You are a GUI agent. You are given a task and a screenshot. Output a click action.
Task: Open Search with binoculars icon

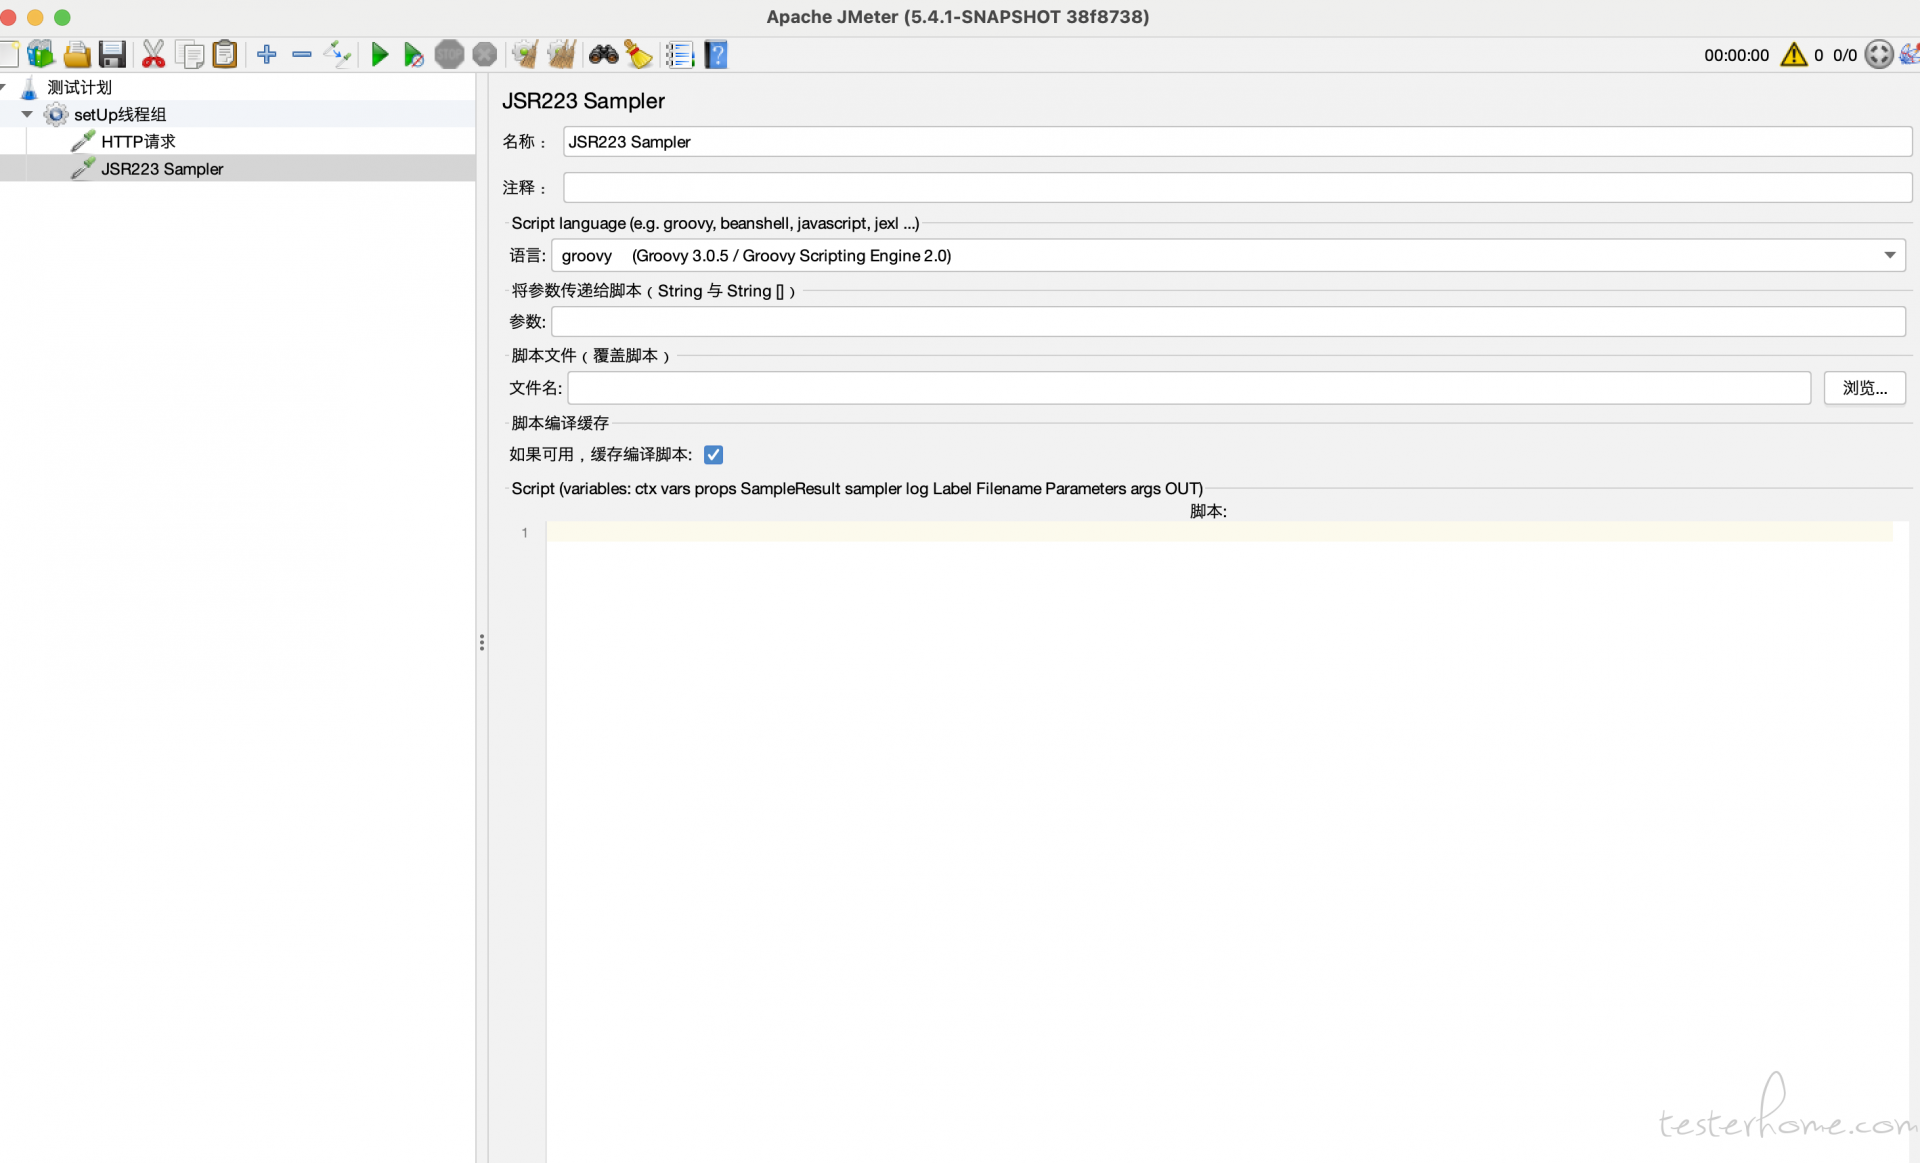603,54
